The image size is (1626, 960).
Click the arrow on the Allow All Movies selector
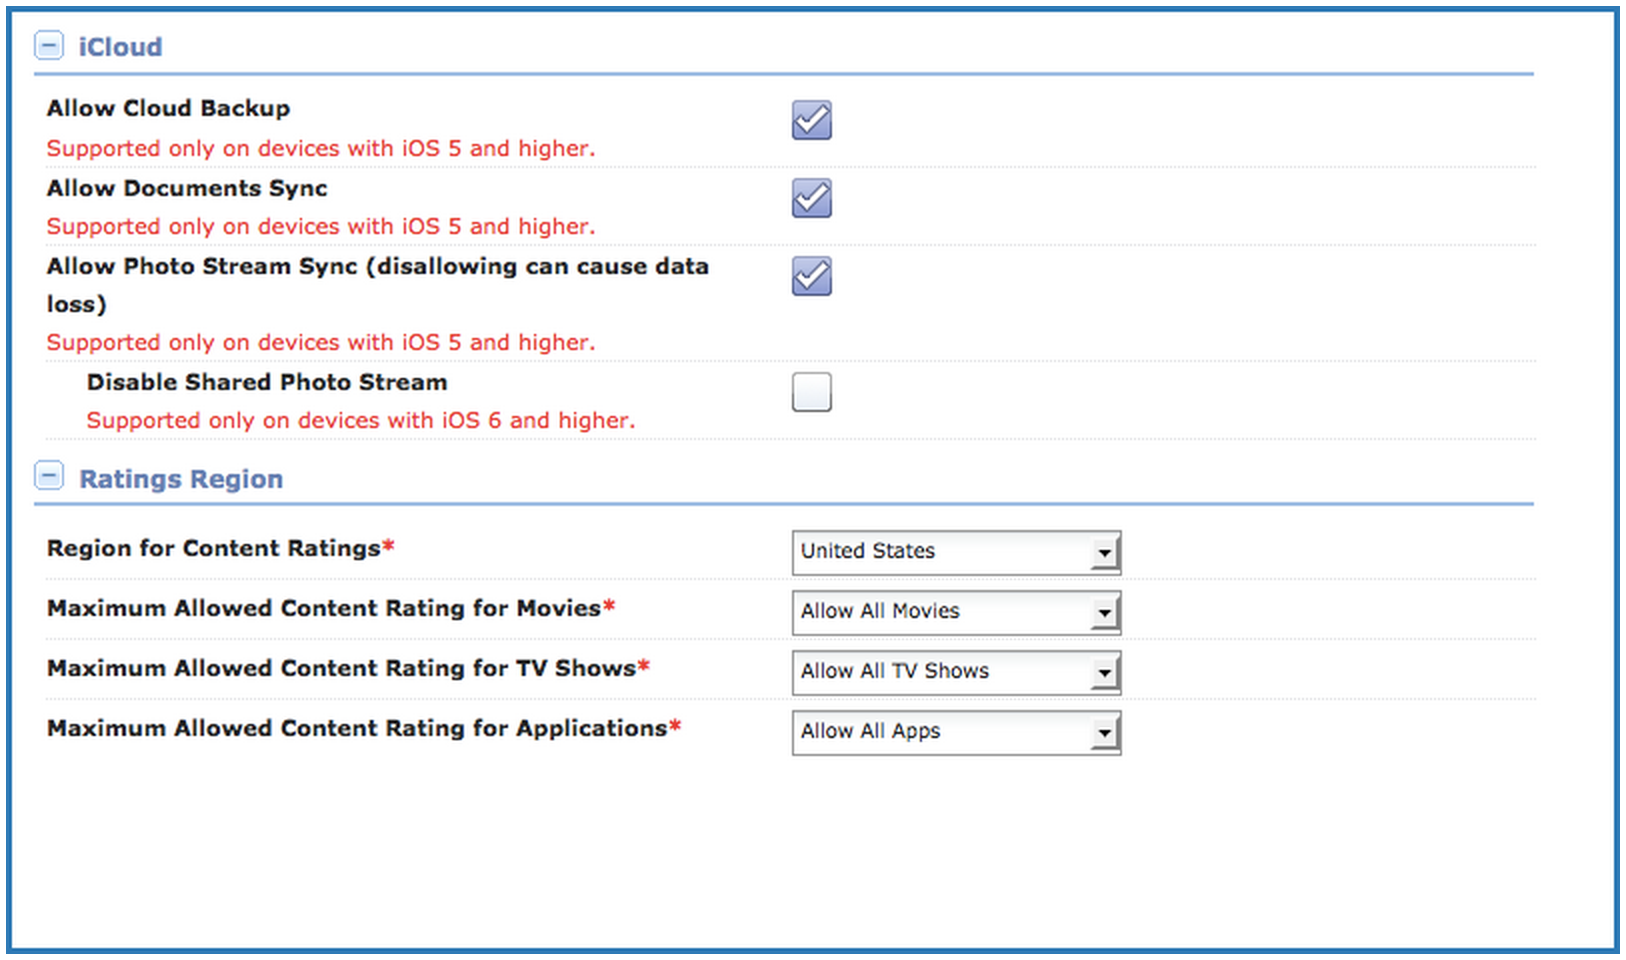(x=1104, y=611)
